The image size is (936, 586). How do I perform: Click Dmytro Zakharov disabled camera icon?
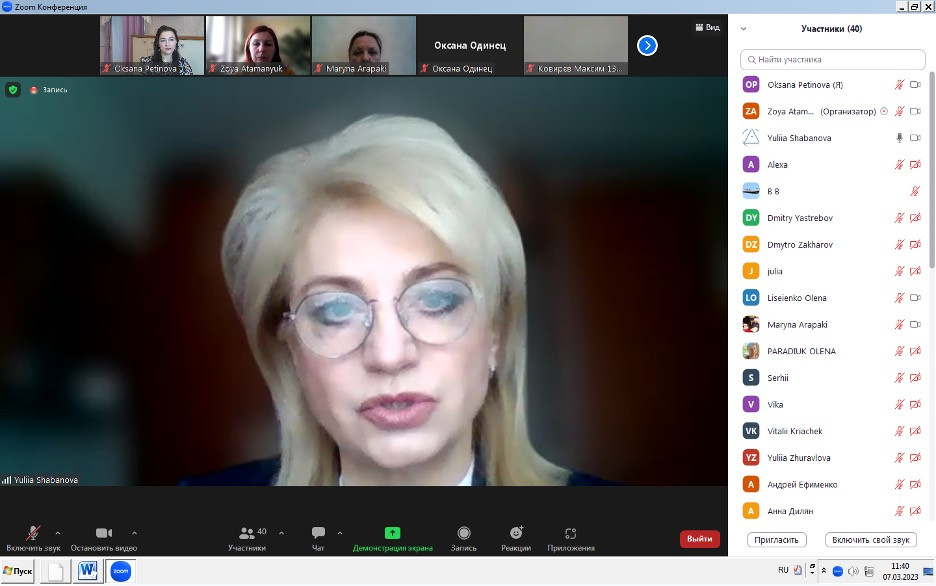915,245
